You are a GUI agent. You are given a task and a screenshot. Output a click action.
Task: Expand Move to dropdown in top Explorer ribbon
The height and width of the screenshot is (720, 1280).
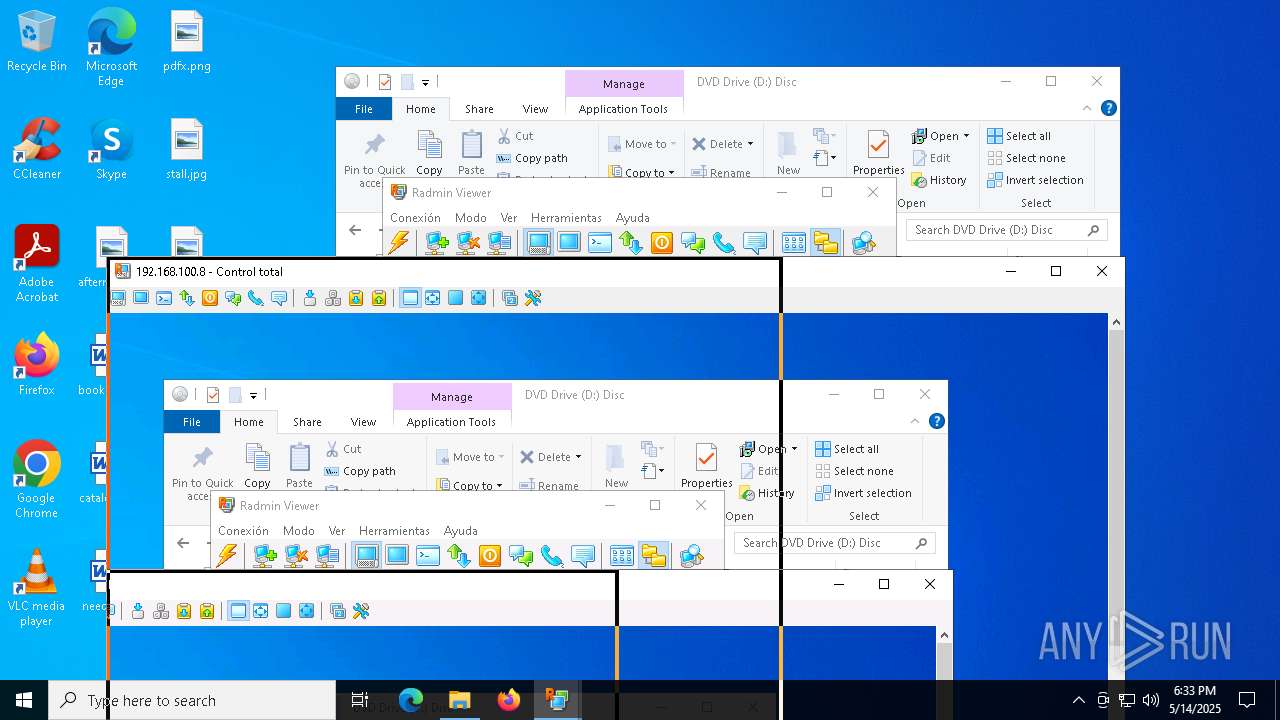673,144
